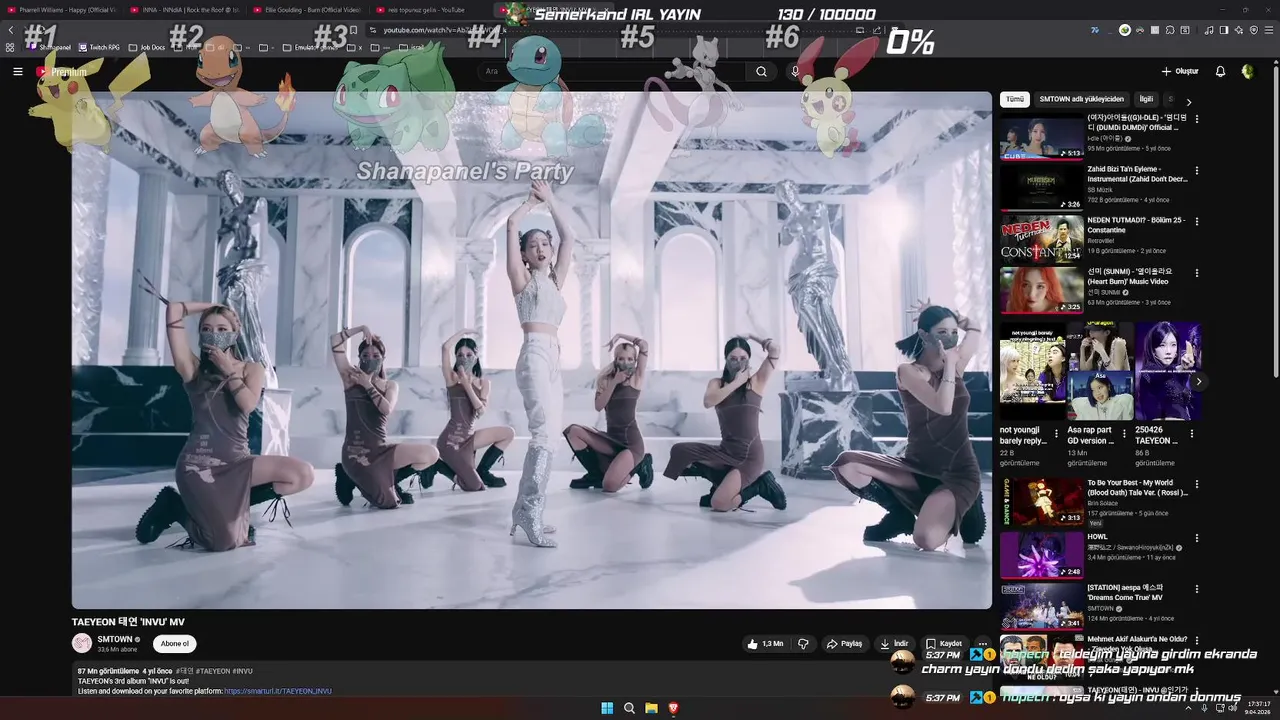Open File Explorer from taskbar
1280x720 pixels.
(651, 708)
